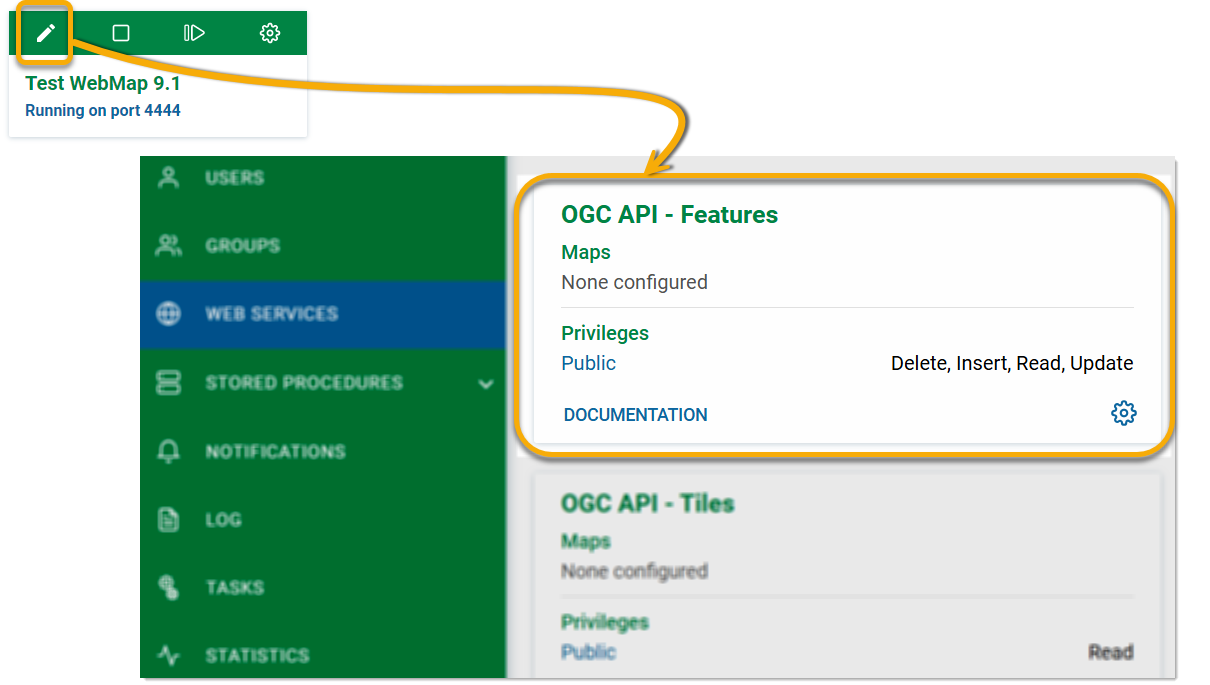
Task: Select the OGC API - Tiles card heading
Action: pyautogui.click(x=647, y=503)
